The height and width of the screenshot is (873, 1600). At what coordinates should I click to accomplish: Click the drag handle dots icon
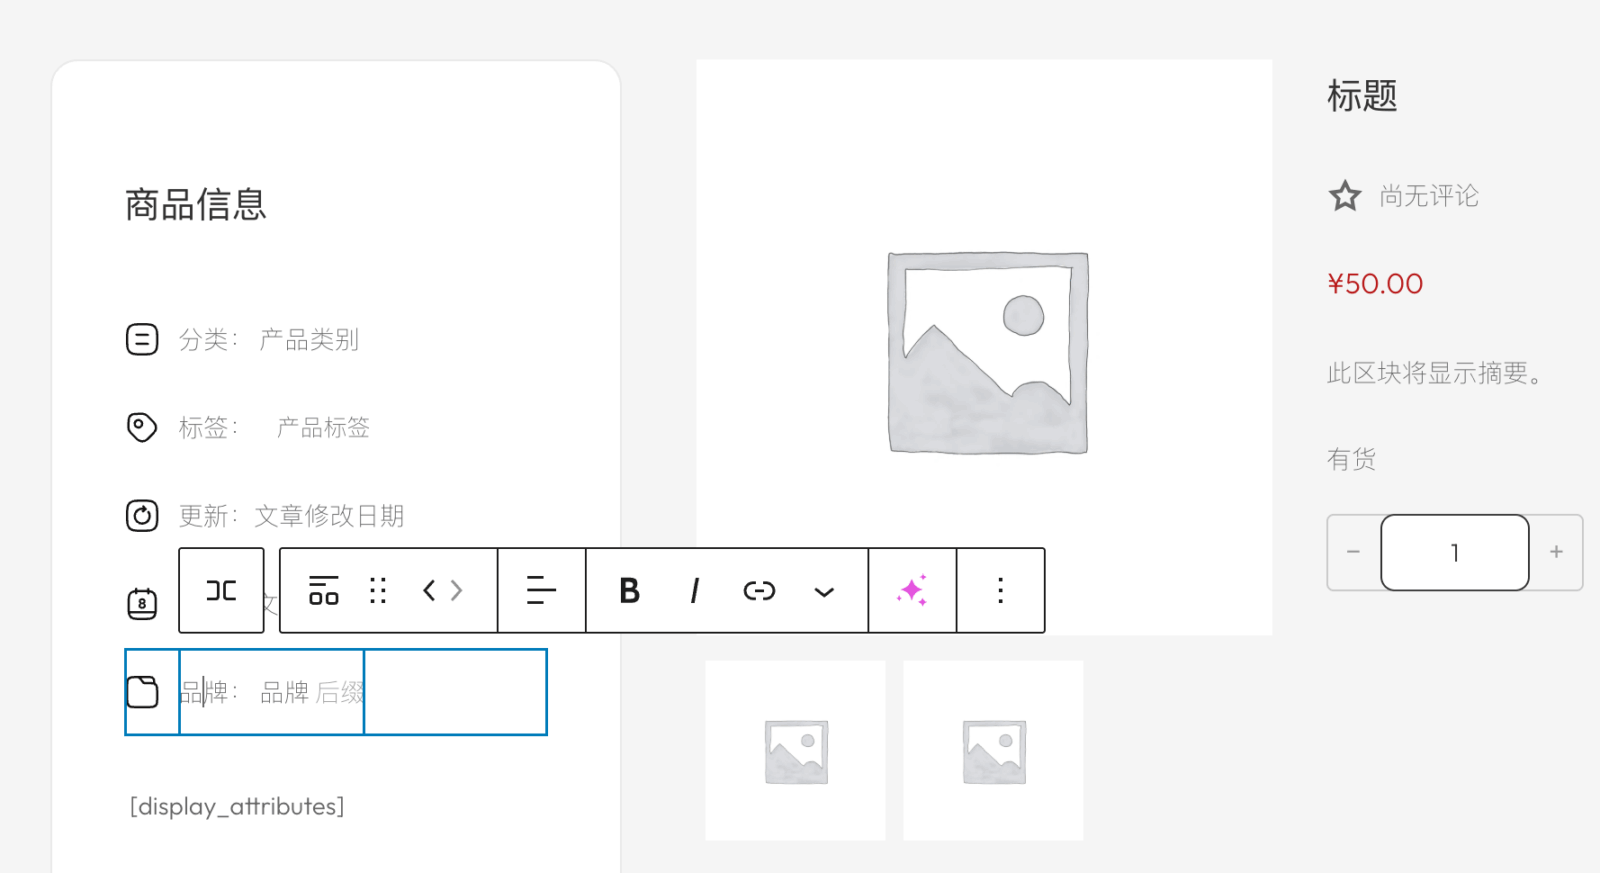tap(378, 591)
